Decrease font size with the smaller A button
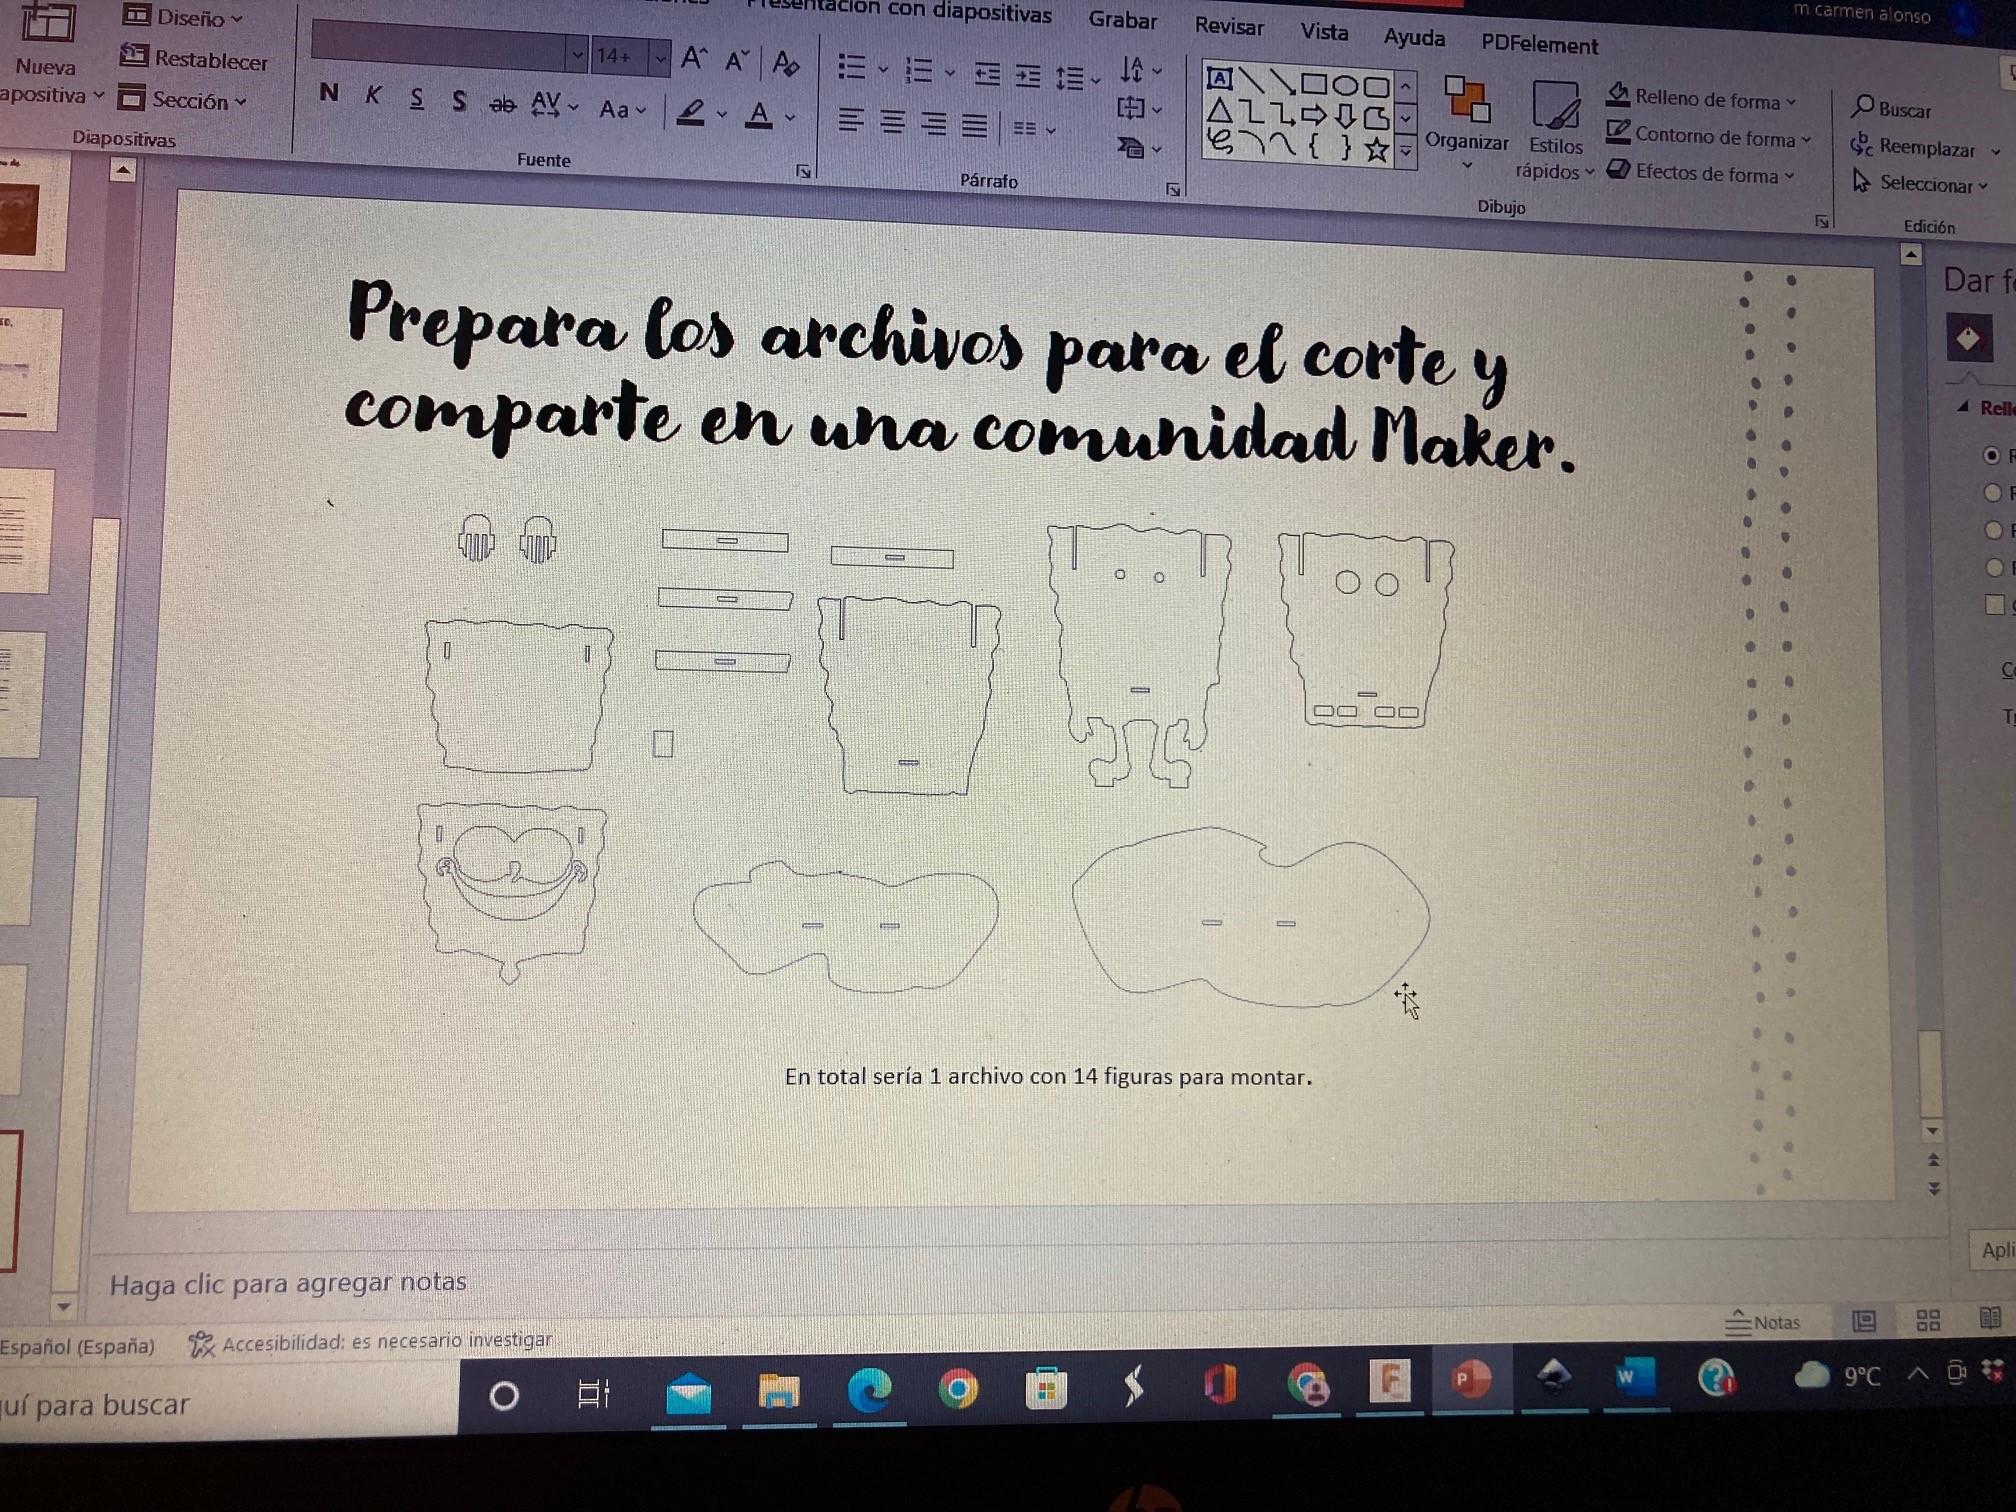The width and height of the screenshot is (2016, 1512). pos(737,61)
